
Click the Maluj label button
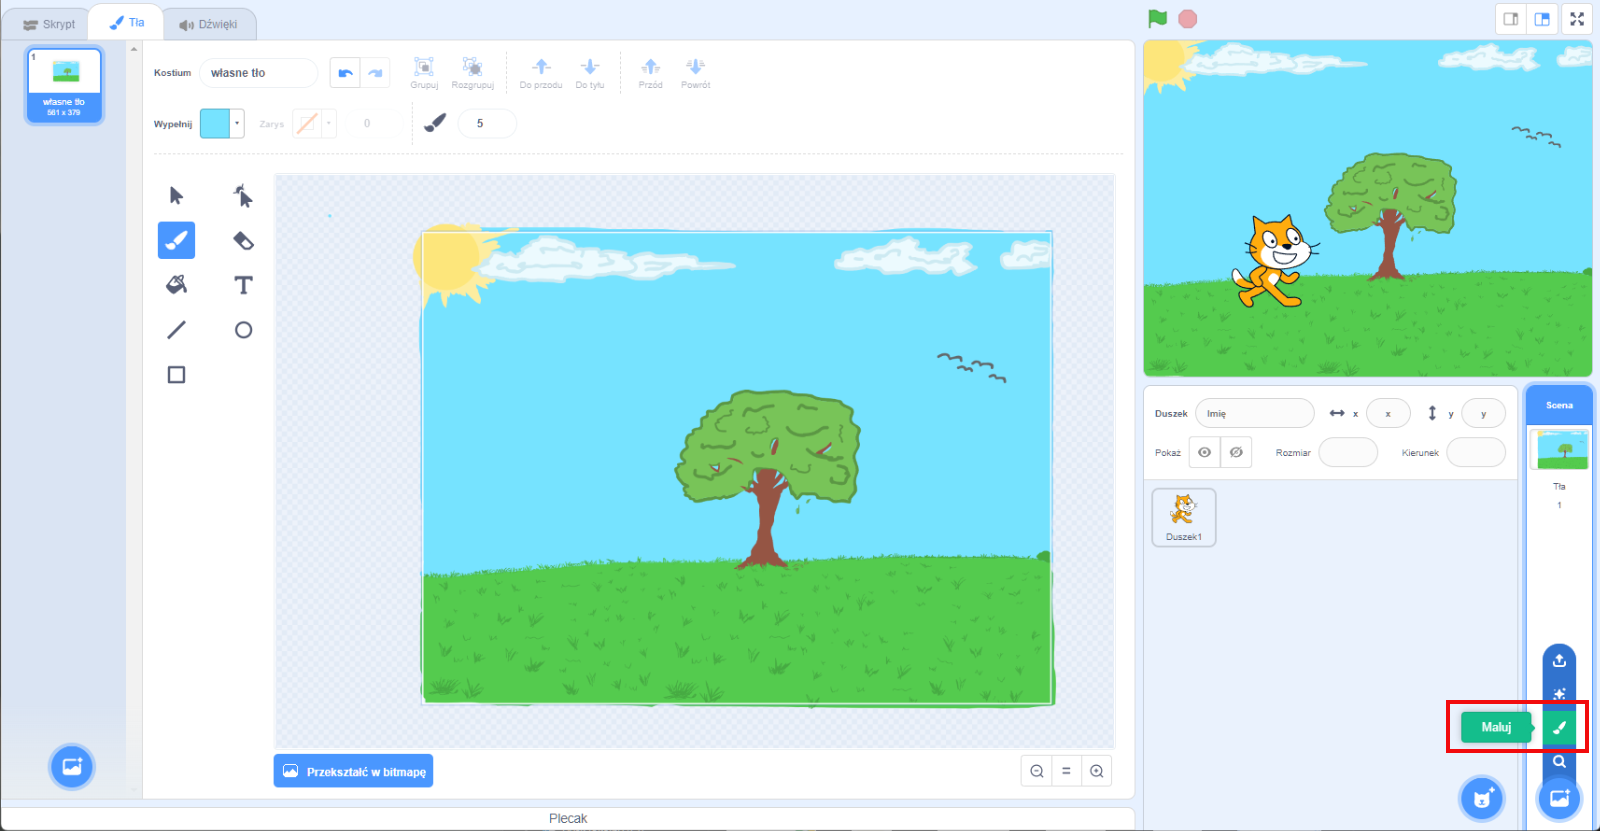[x=1496, y=727]
